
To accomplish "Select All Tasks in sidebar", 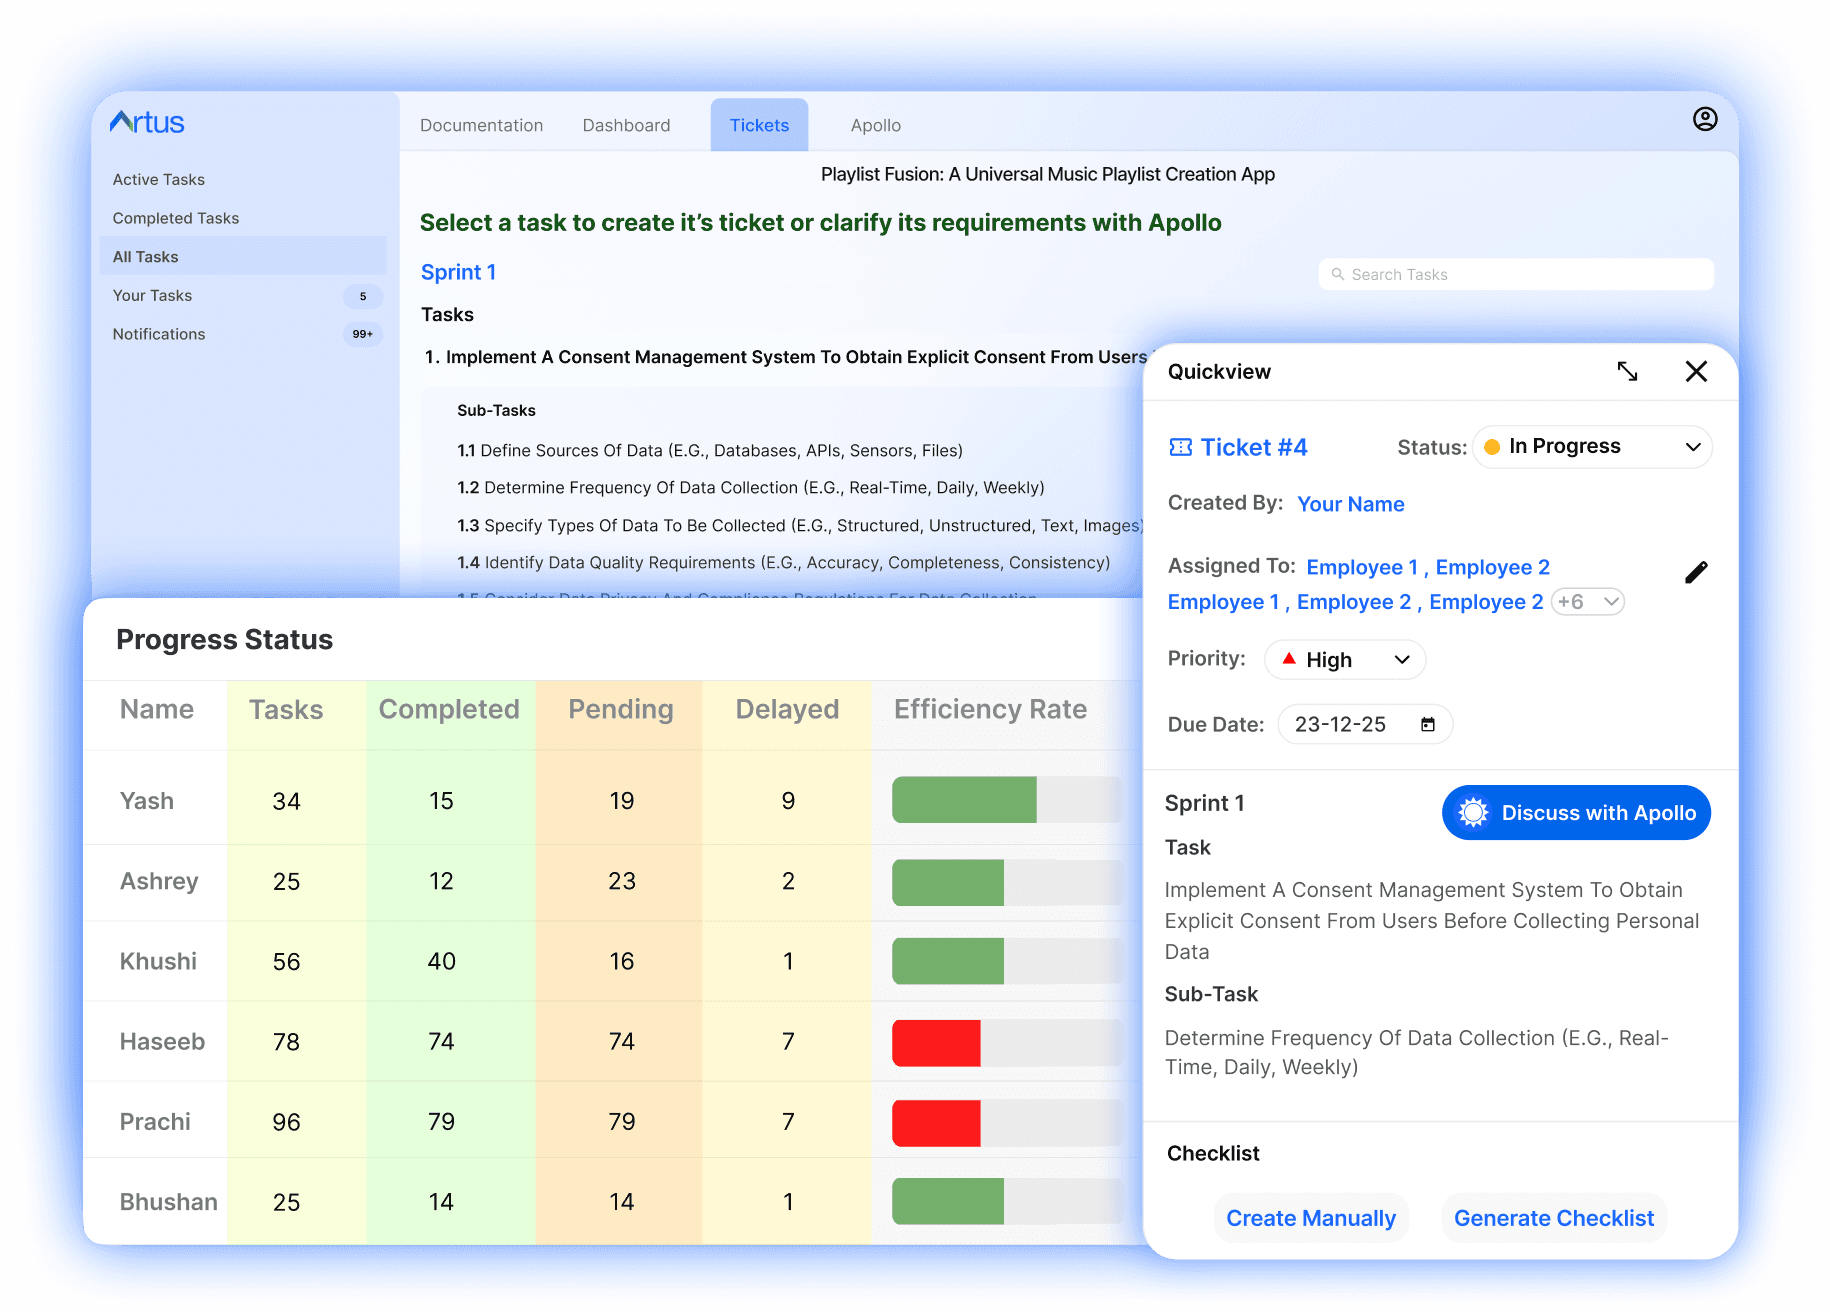I will click(243, 256).
